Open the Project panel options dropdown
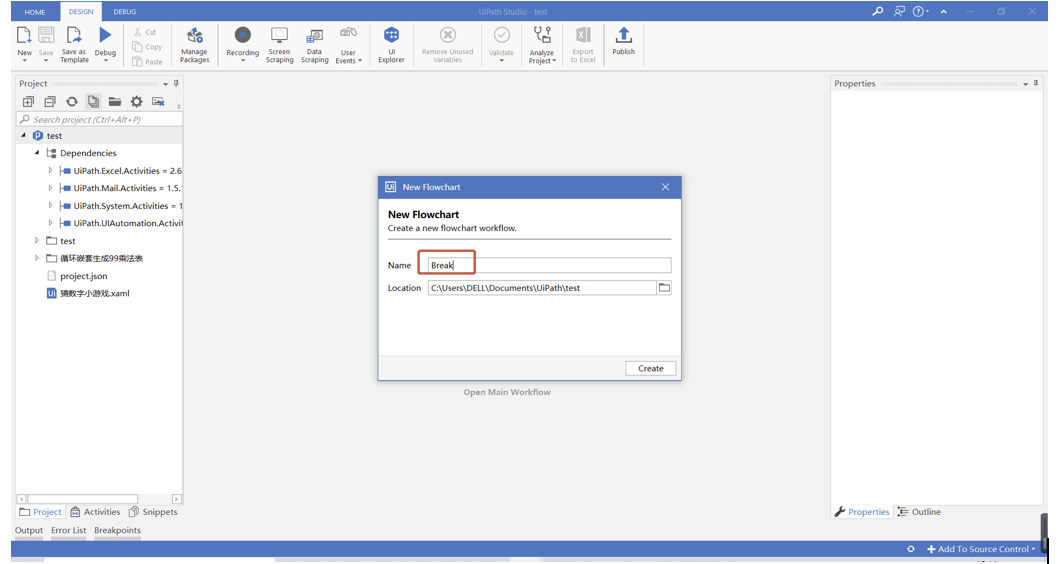 (x=166, y=84)
